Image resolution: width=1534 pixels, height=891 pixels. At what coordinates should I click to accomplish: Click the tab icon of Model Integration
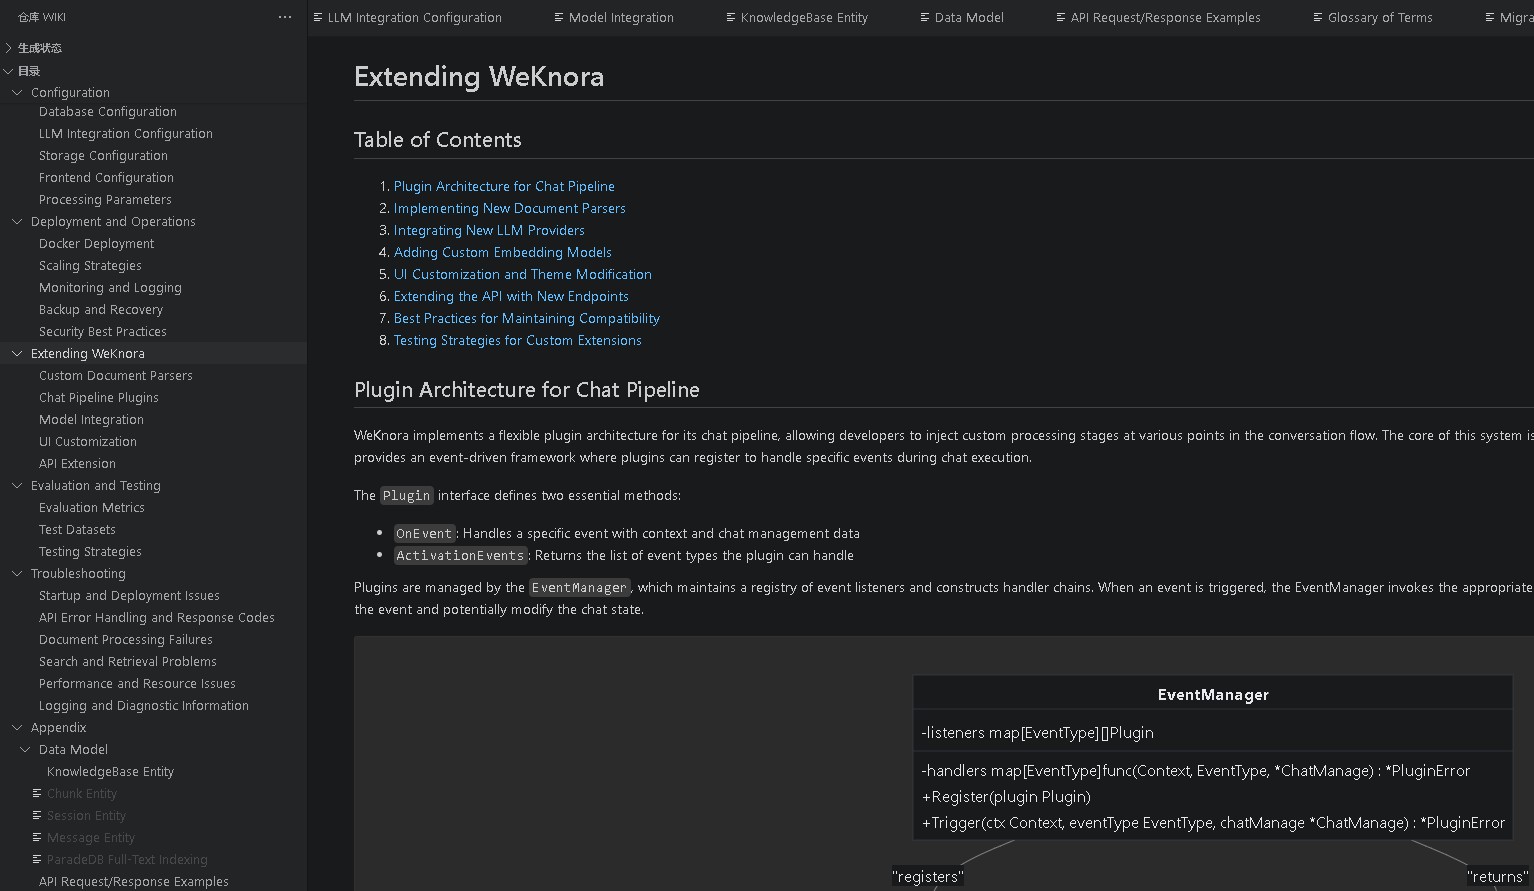tap(559, 17)
